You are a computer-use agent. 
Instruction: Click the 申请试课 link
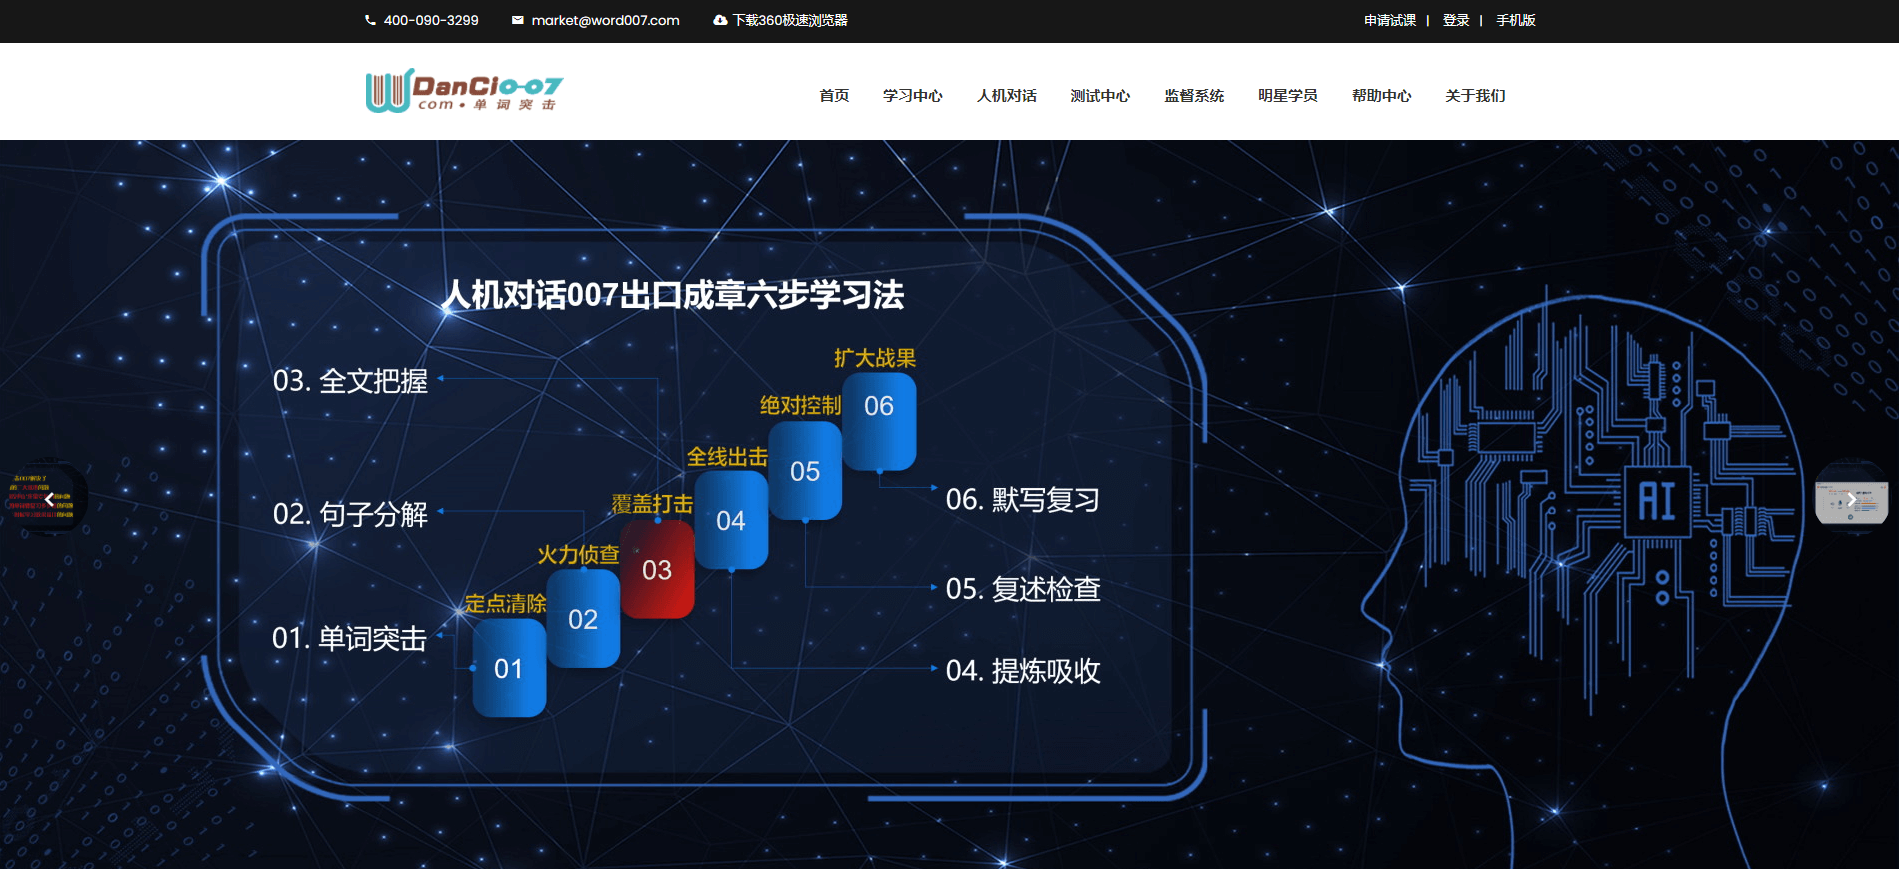pyautogui.click(x=1390, y=20)
